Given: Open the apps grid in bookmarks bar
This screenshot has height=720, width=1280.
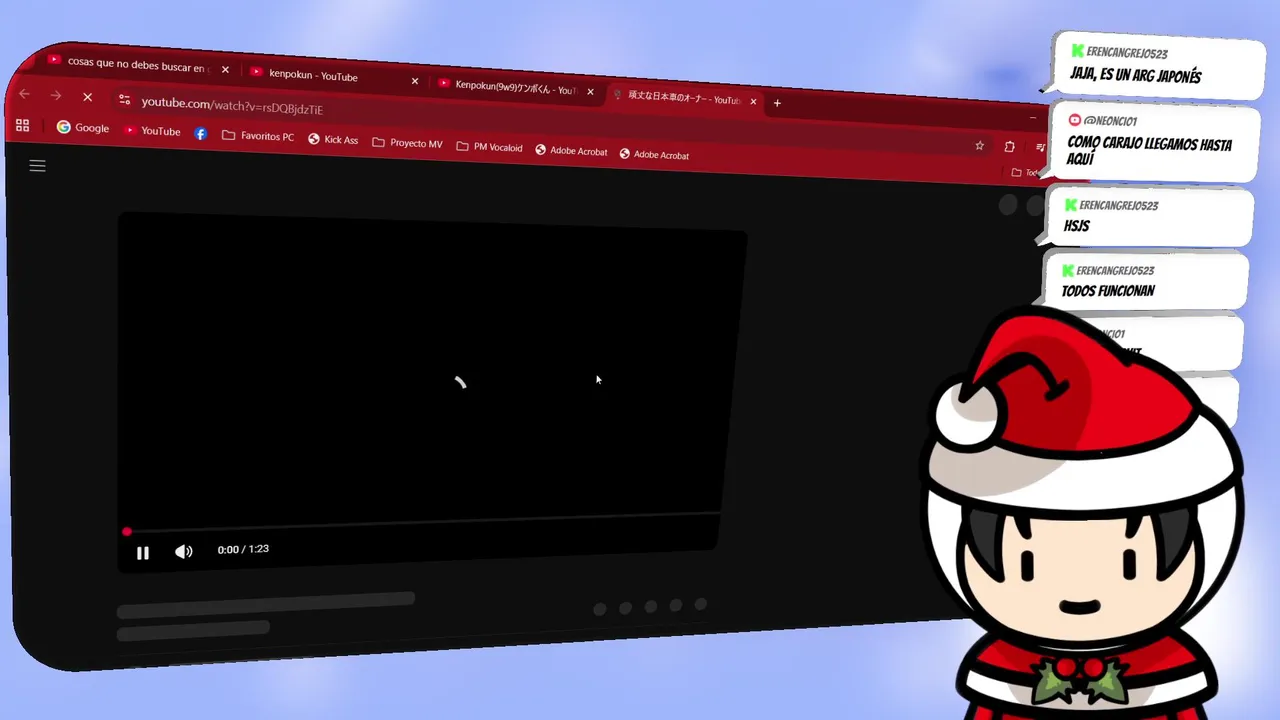Looking at the screenshot, I should (x=22, y=126).
